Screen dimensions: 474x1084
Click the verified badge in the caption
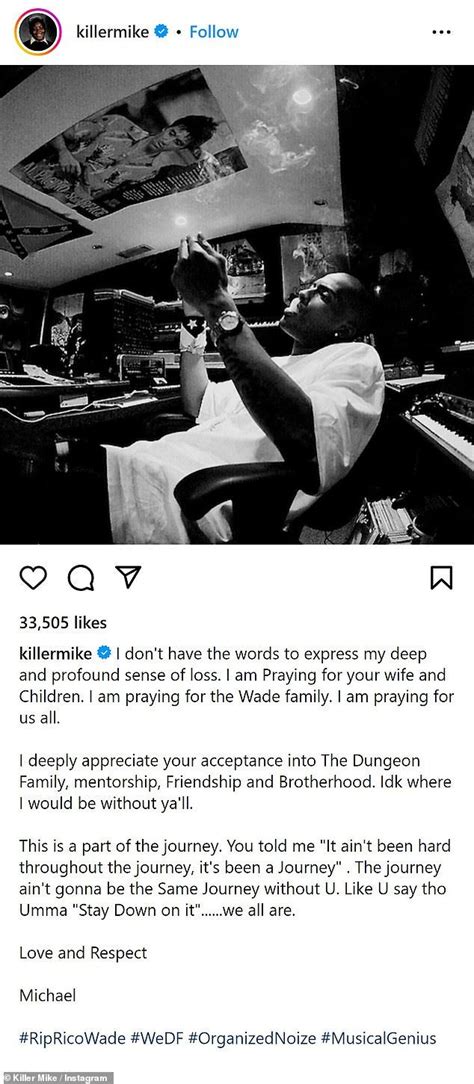tap(106, 653)
